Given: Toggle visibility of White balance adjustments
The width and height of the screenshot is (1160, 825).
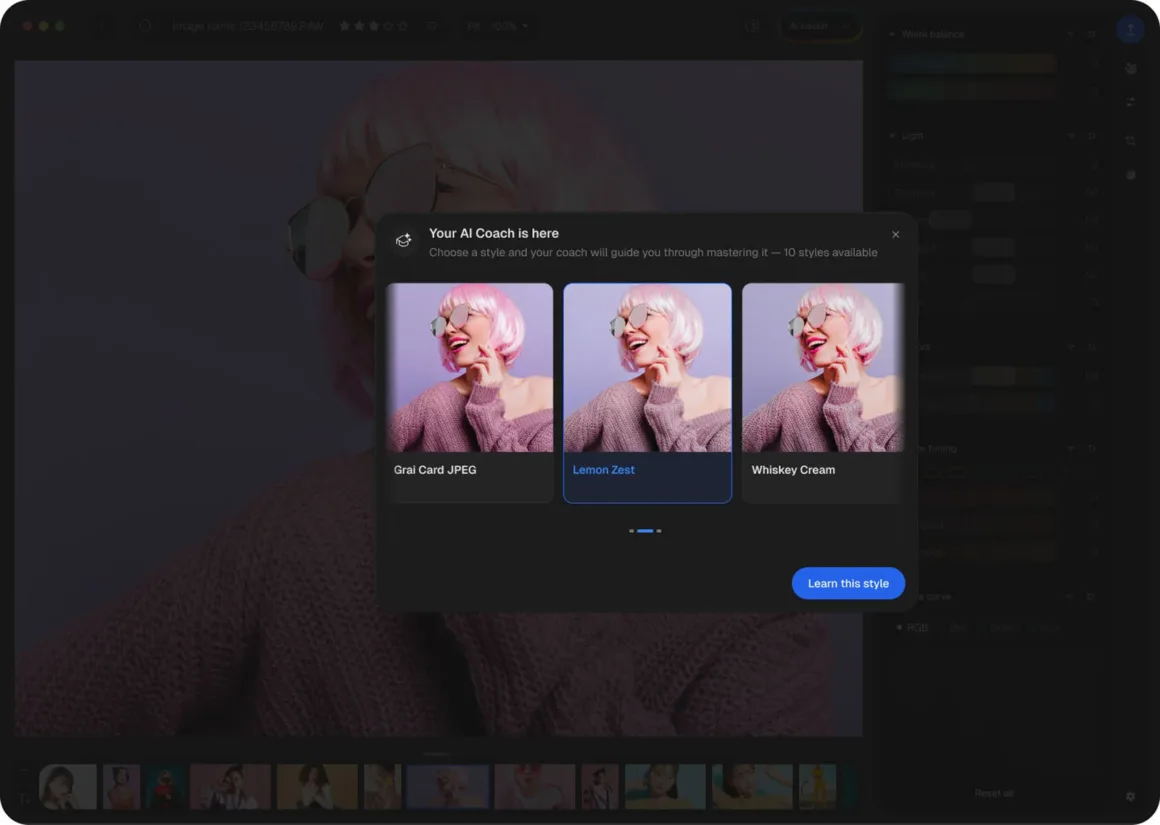Looking at the screenshot, I should click(1070, 34).
